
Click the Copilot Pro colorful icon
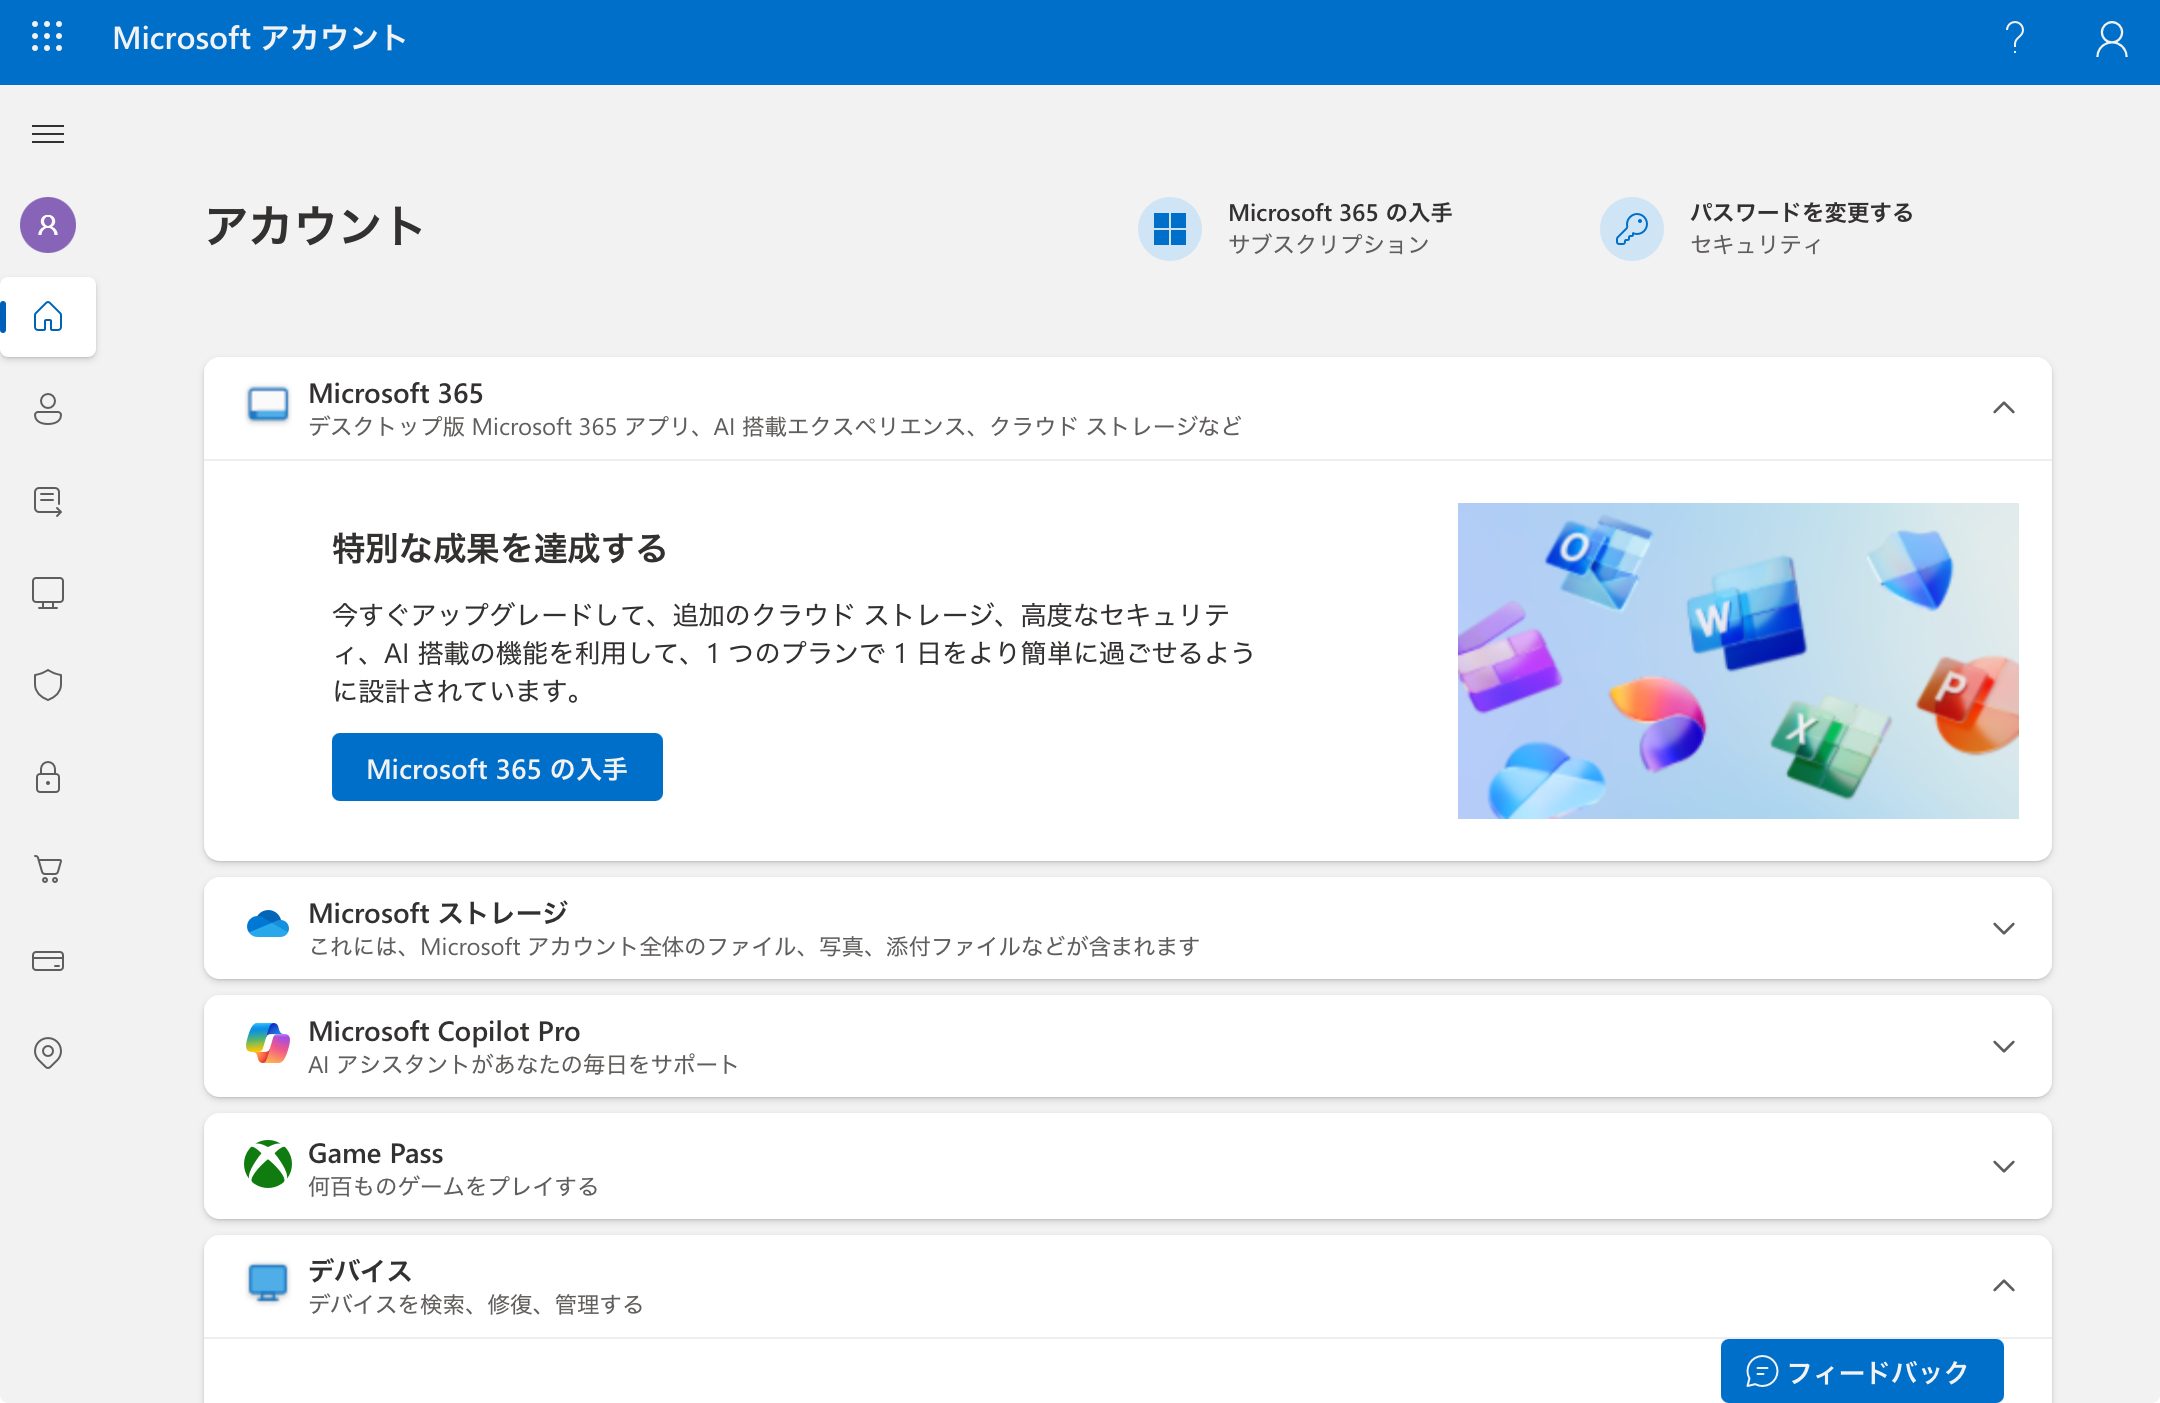point(268,1043)
